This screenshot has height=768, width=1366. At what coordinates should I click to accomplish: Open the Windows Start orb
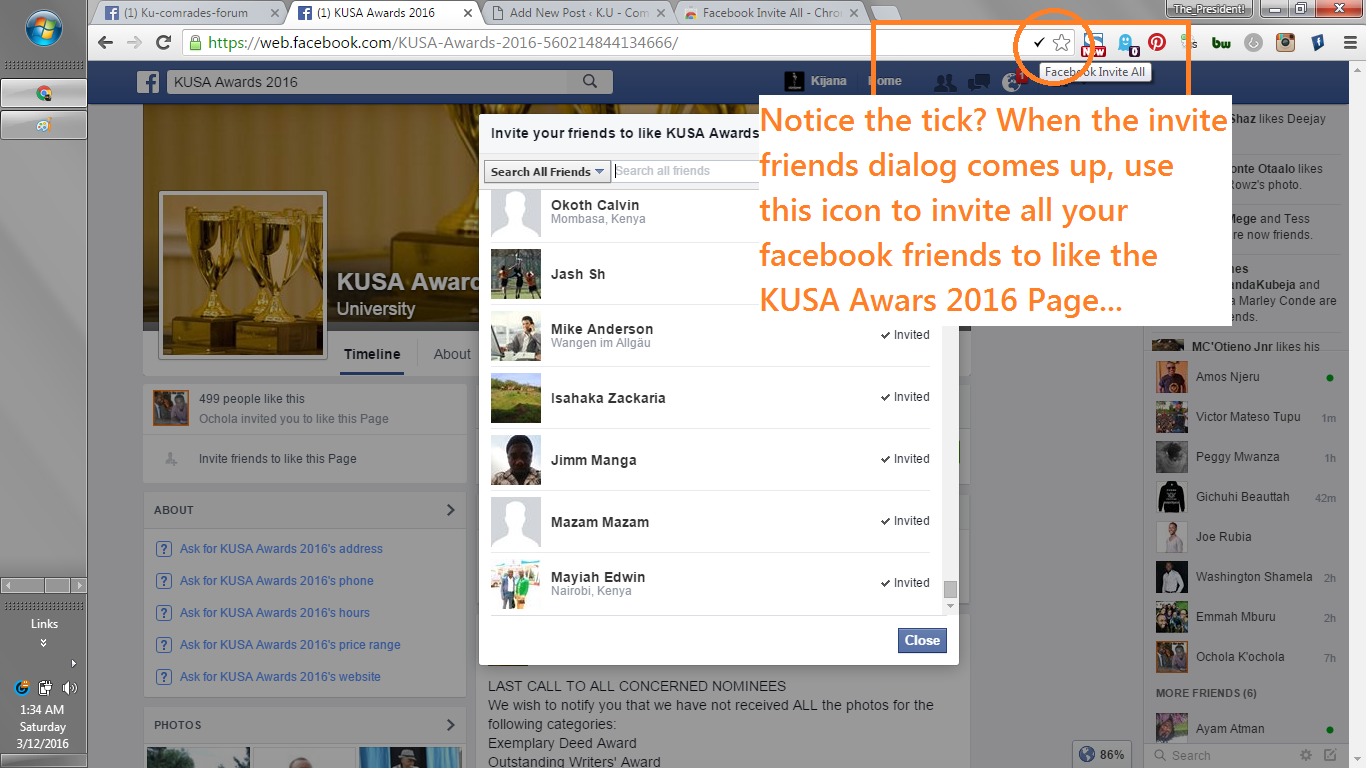[x=43, y=29]
